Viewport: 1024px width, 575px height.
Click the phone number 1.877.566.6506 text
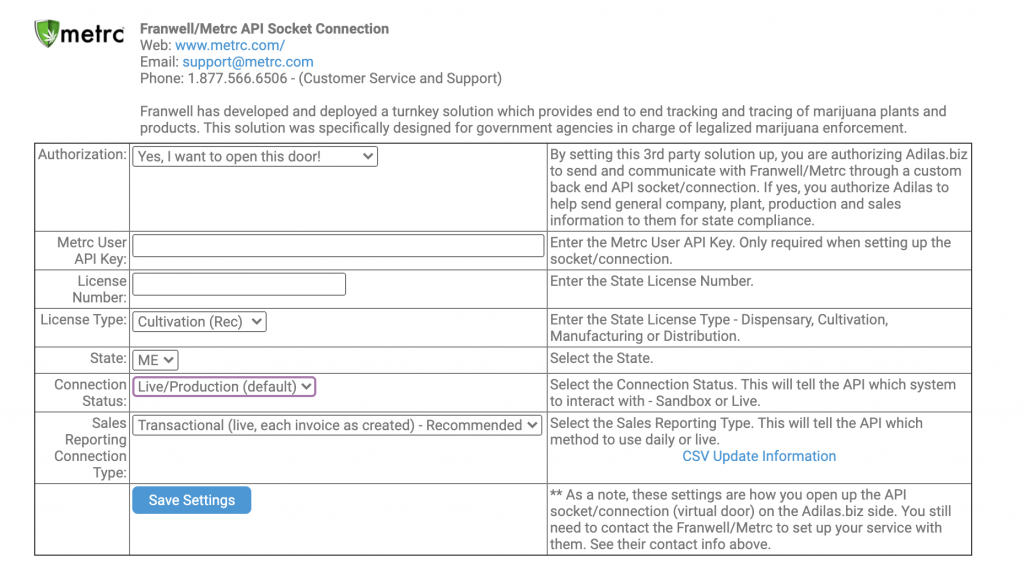pos(237,78)
